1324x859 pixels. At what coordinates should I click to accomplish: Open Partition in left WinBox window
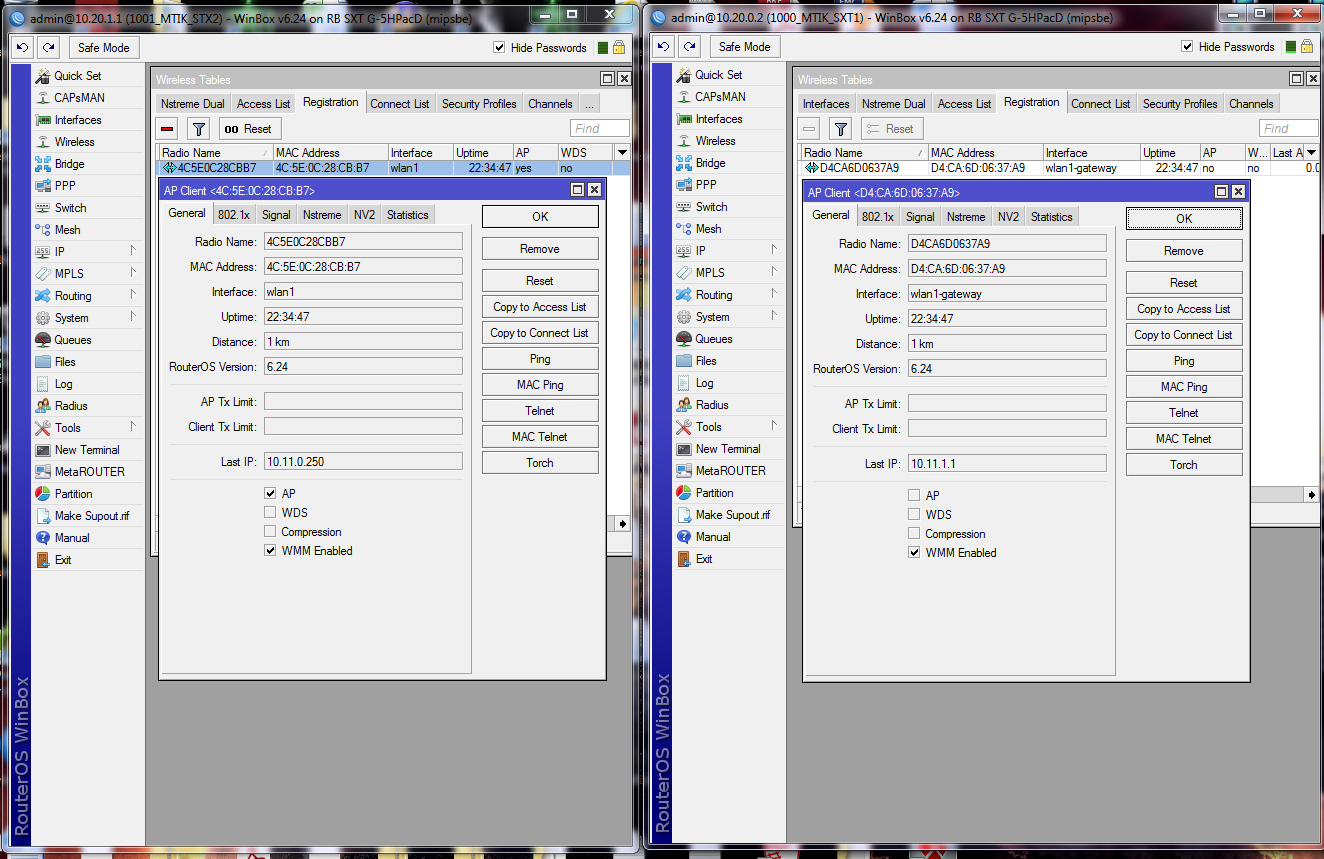point(73,494)
